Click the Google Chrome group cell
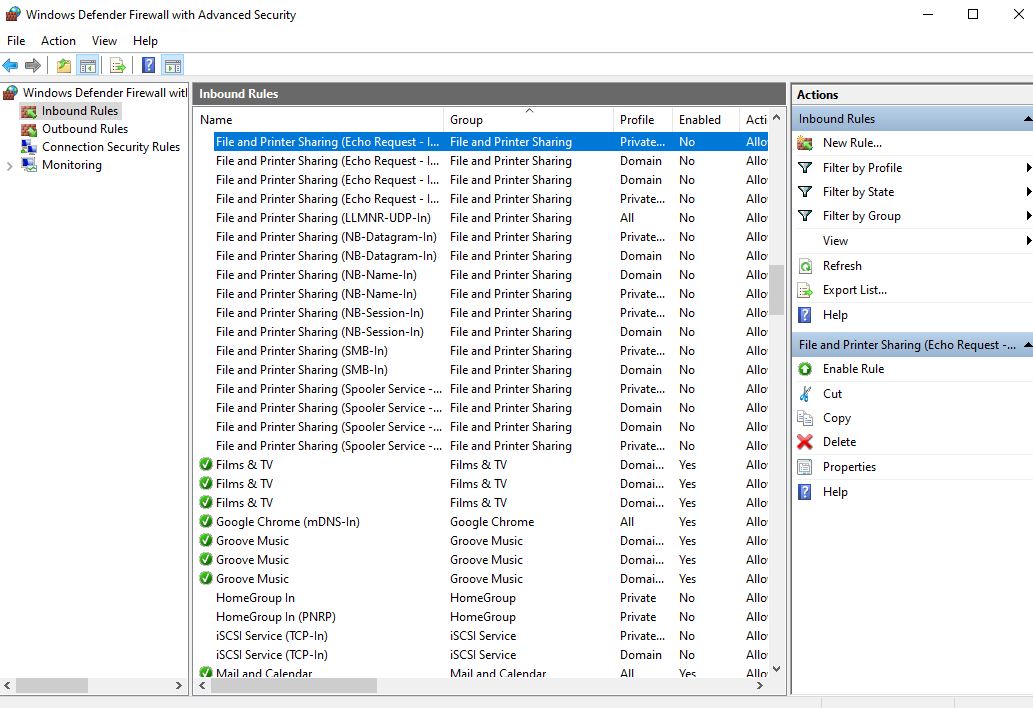This screenshot has width=1033, height=708. point(492,522)
